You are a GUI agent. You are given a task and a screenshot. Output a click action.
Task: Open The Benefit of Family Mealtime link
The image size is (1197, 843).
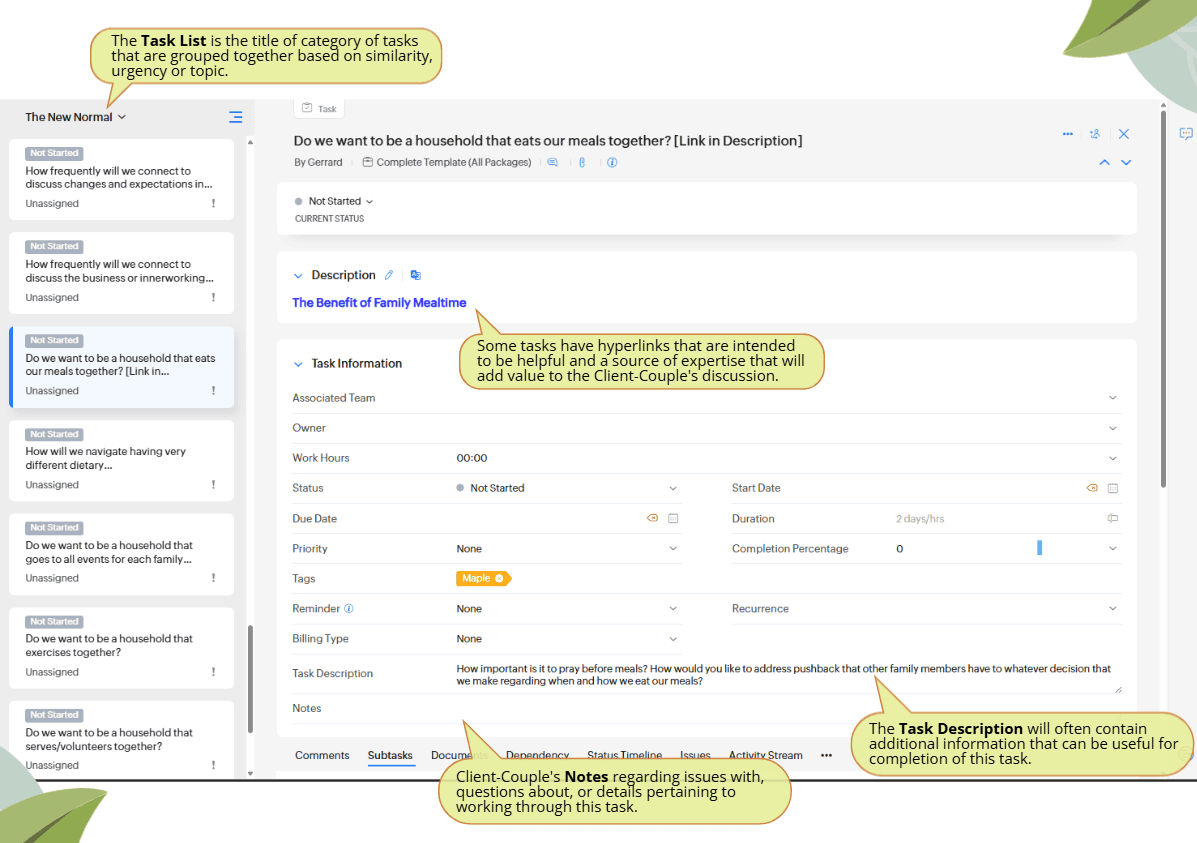[x=379, y=303]
